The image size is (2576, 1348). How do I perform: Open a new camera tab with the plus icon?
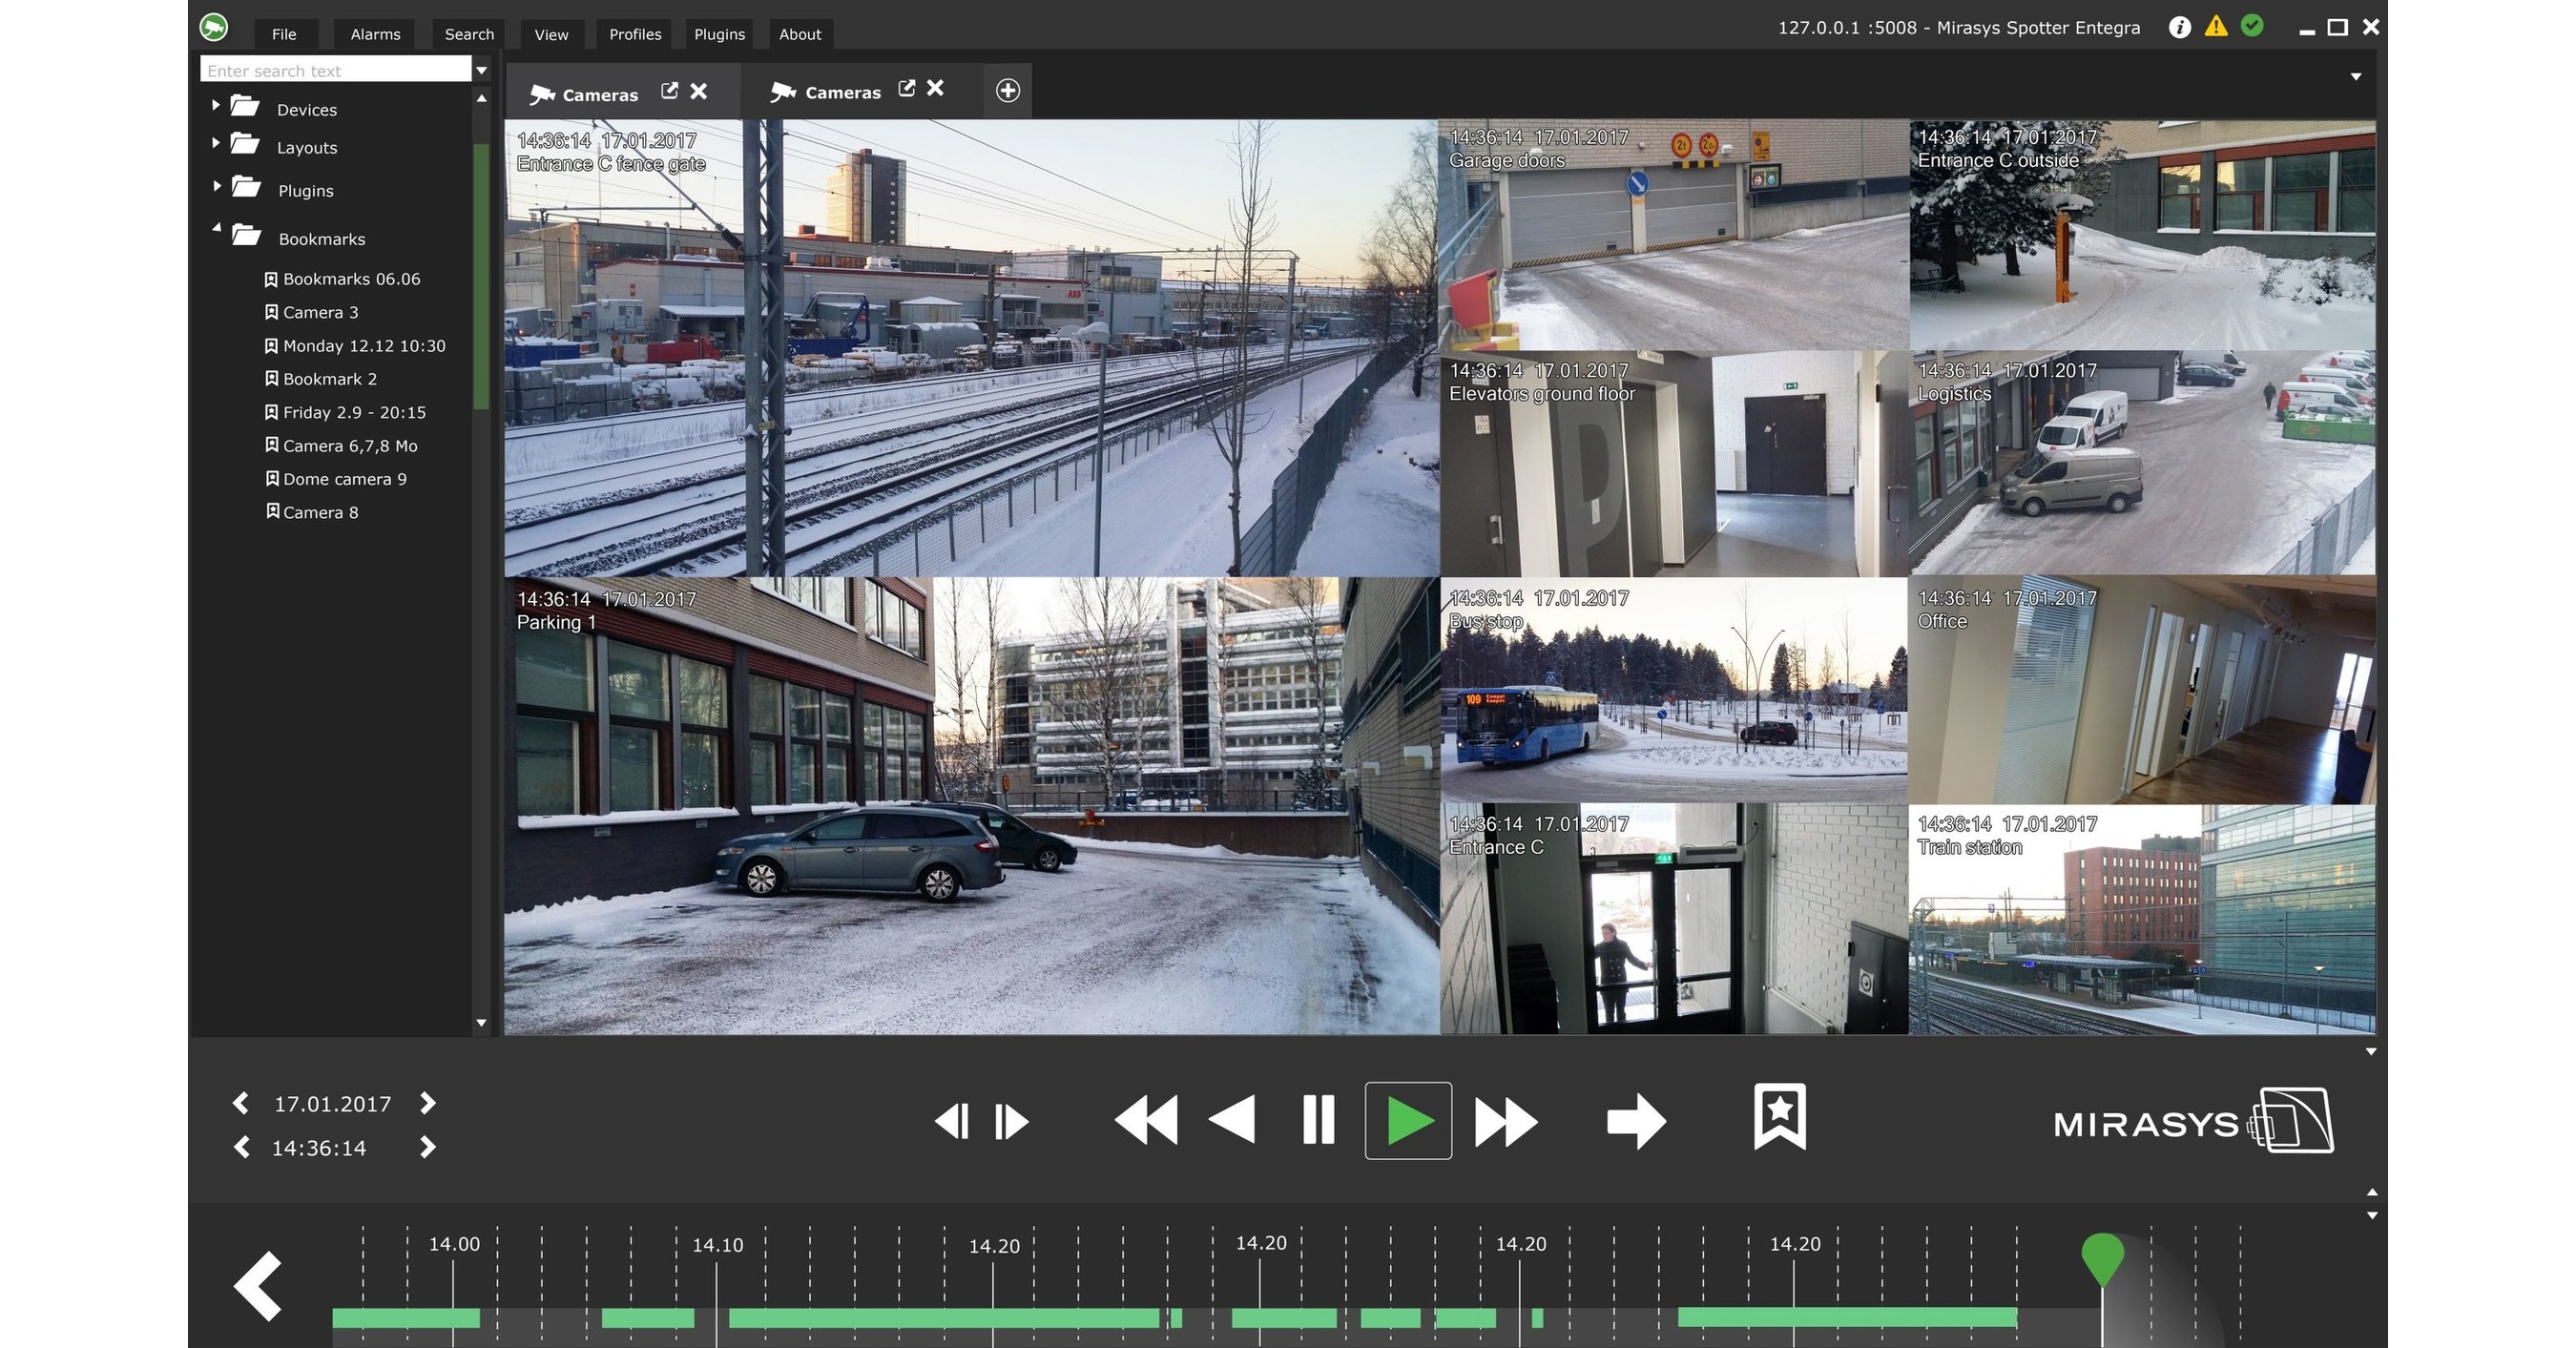tap(1008, 90)
